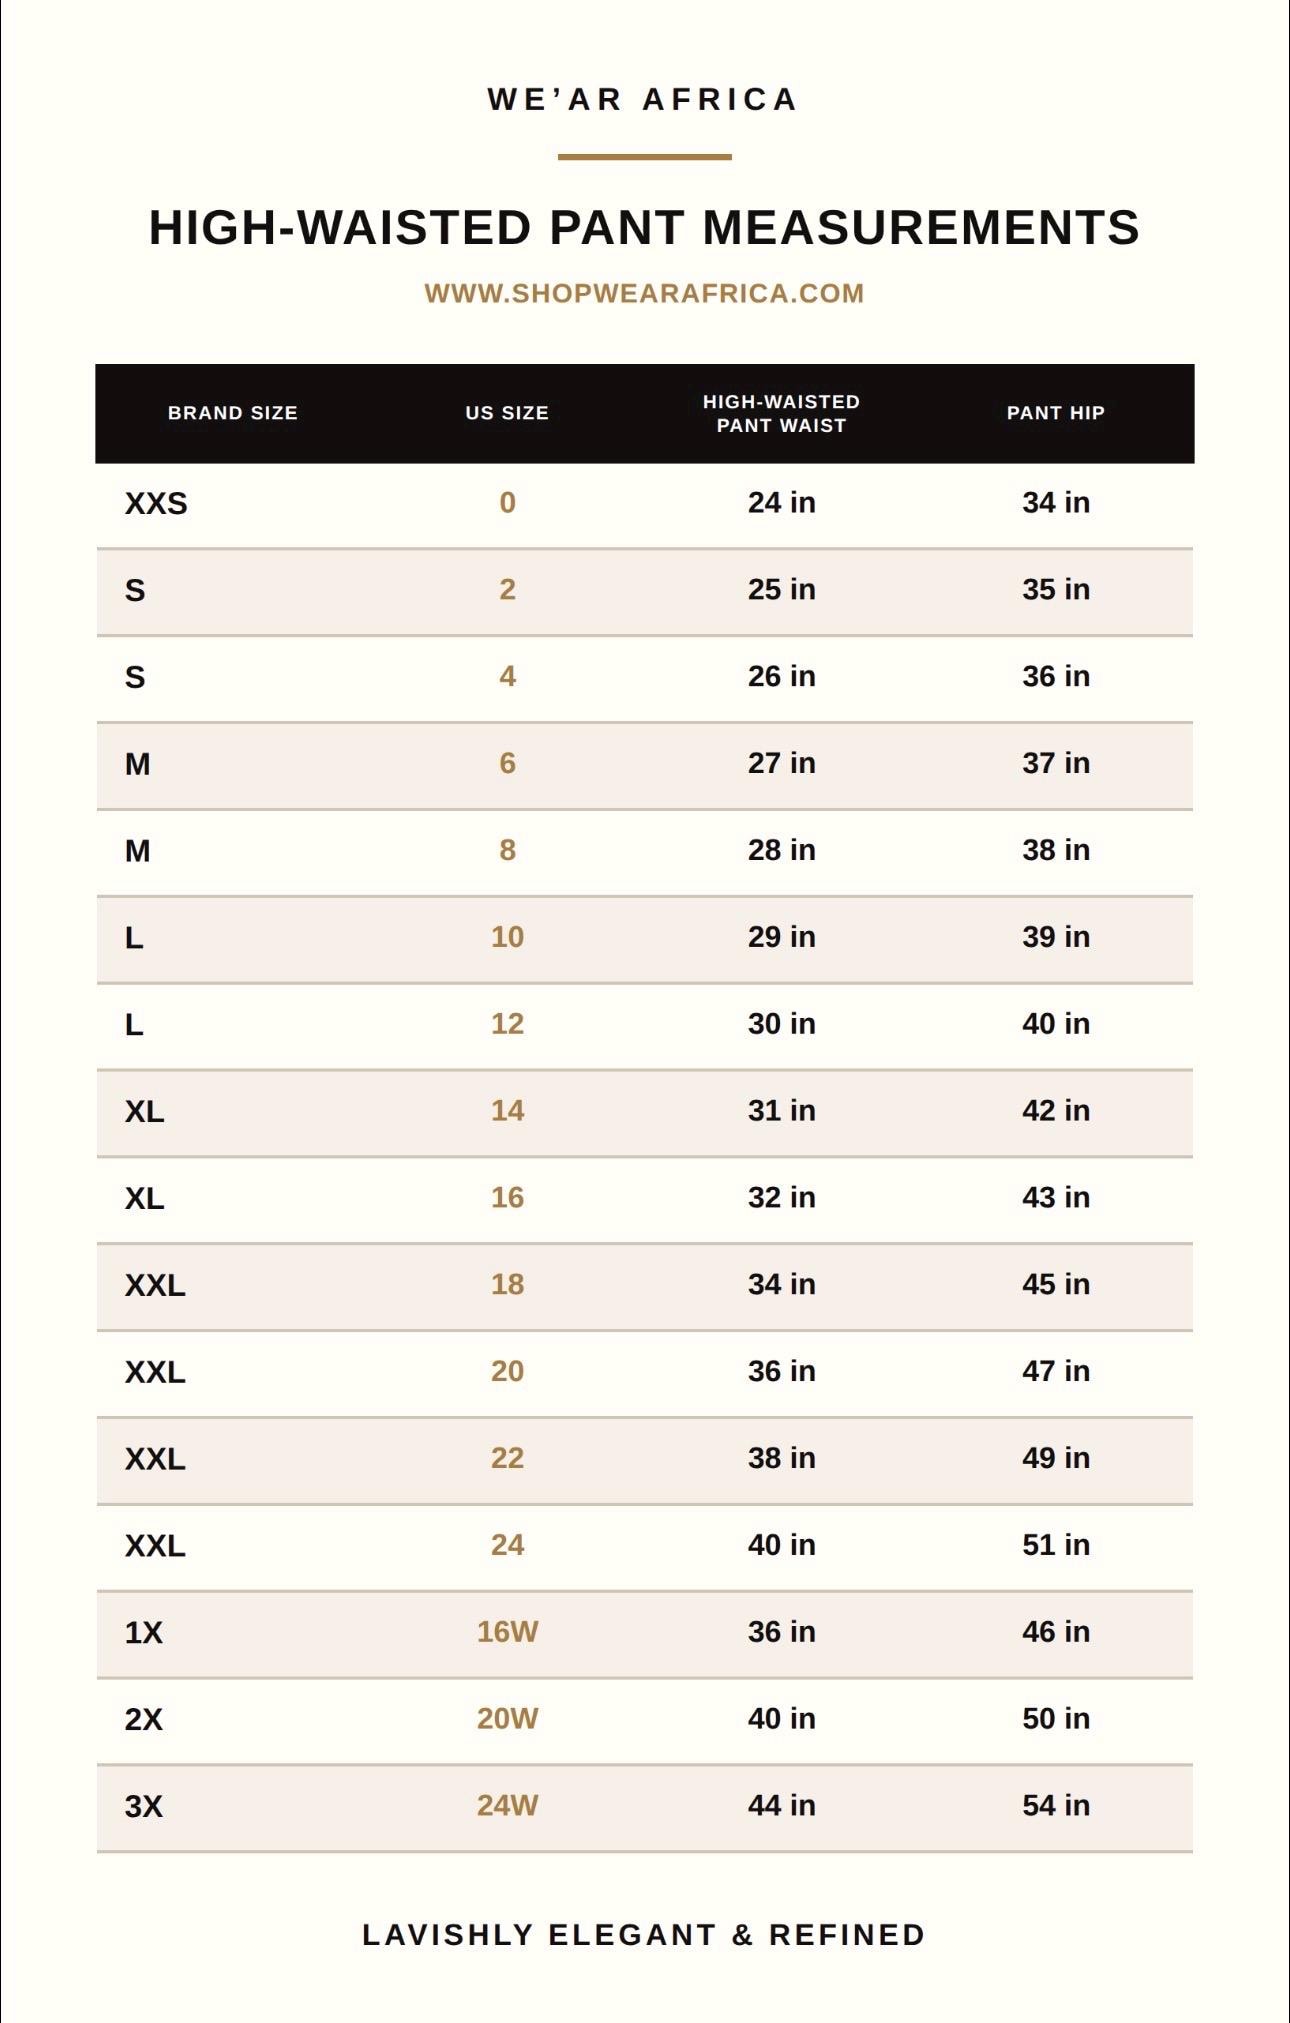The width and height of the screenshot is (1290, 2023).
Task: Click the gold divider line under brand name
Action: click(645, 157)
